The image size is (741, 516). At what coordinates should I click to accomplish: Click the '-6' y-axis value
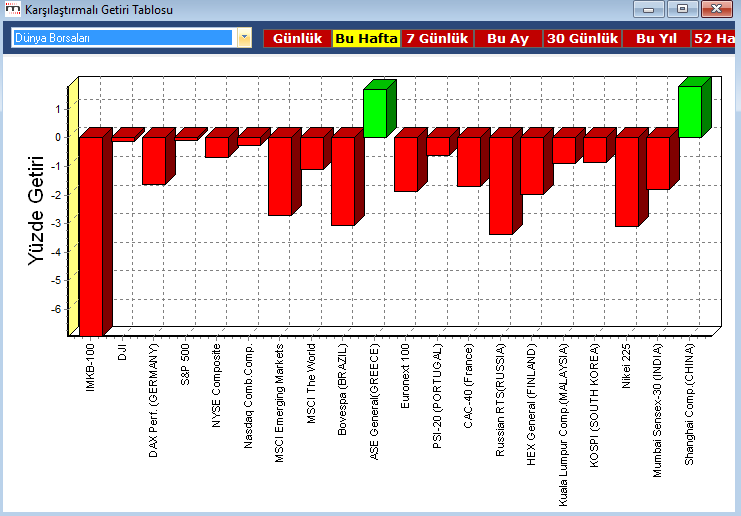tap(56, 309)
